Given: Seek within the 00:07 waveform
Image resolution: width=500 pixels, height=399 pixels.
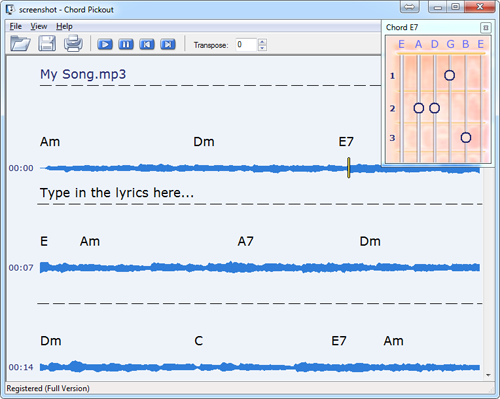Looking at the screenshot, I should [260, 267].
